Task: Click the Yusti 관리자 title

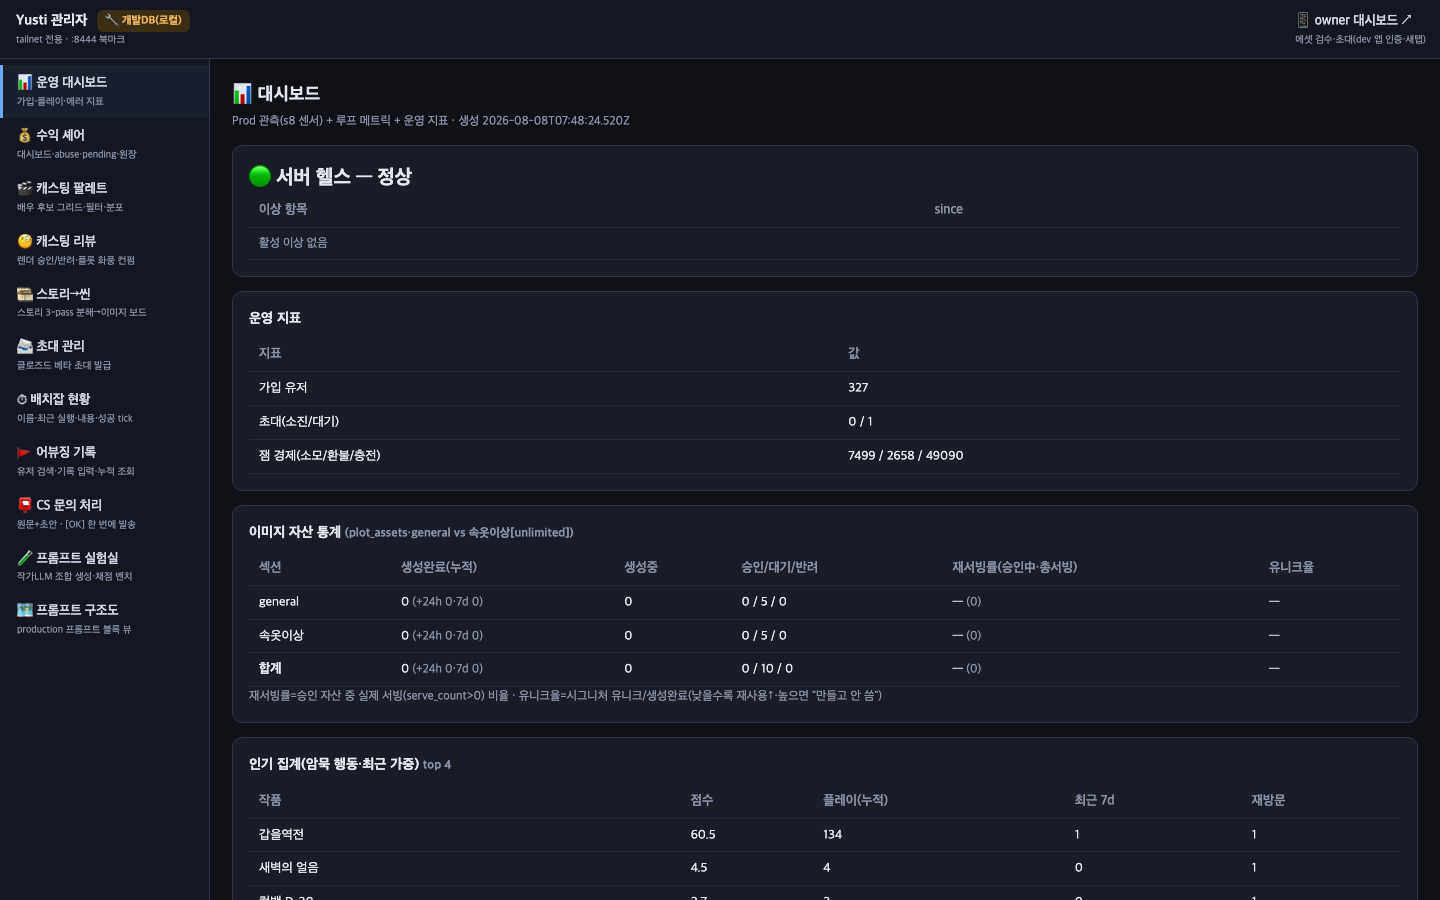Action: point(52,20)
